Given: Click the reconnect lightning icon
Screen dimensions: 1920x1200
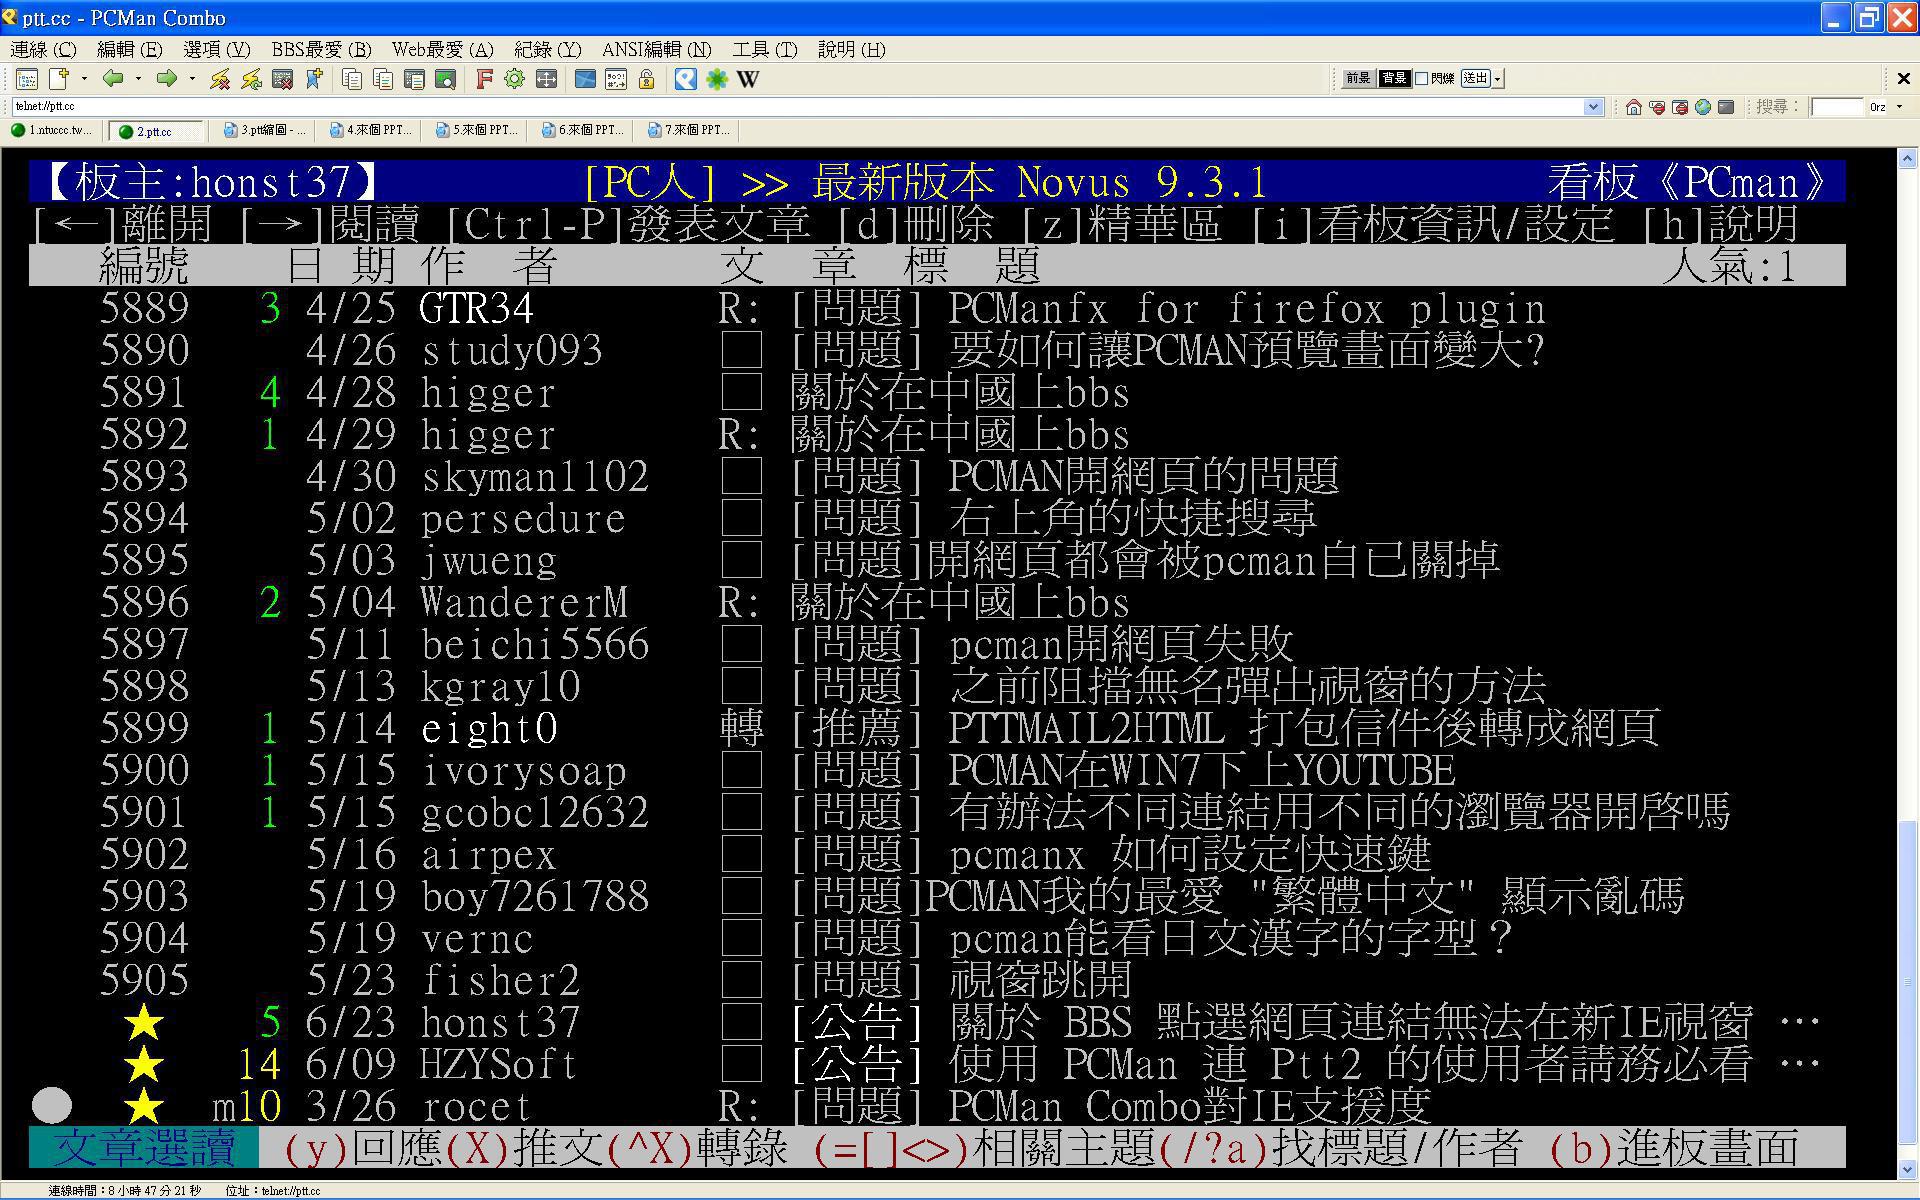Looking at the screenshot, I should (x=252, y=79).
